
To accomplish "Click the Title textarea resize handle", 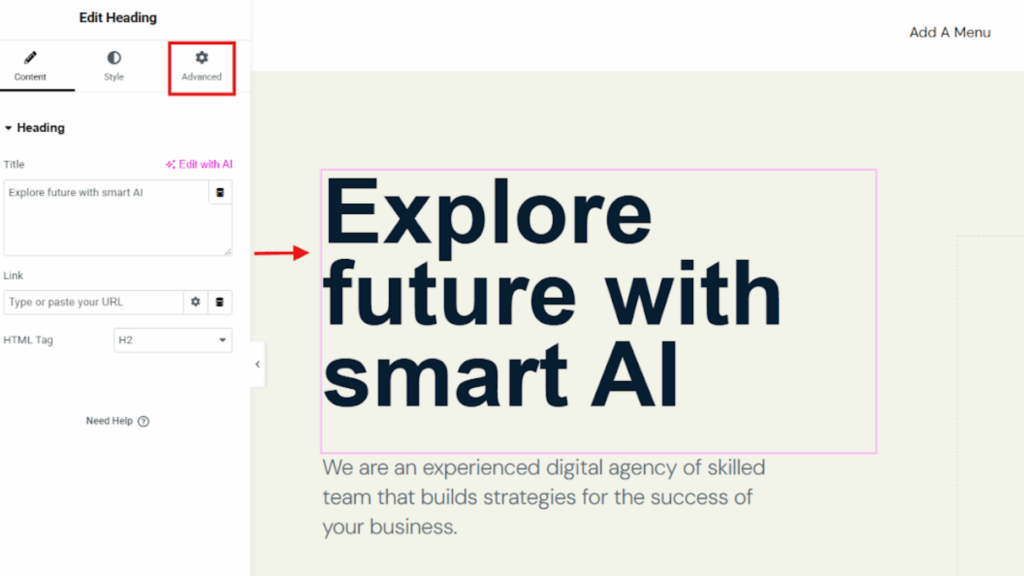I will [x=228, y=251].
